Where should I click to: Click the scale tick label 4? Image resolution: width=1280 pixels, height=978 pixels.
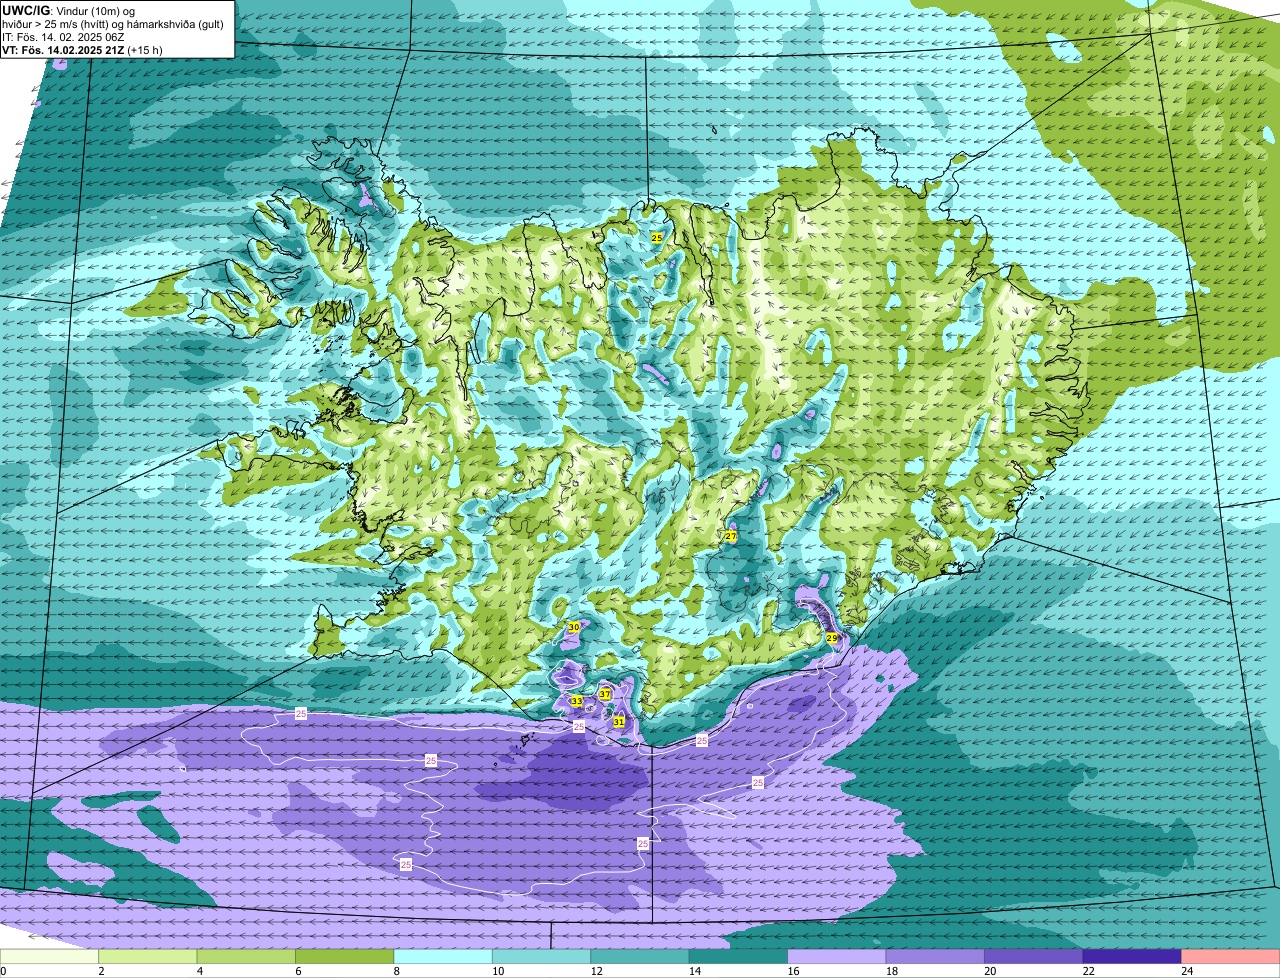(199, 971)
